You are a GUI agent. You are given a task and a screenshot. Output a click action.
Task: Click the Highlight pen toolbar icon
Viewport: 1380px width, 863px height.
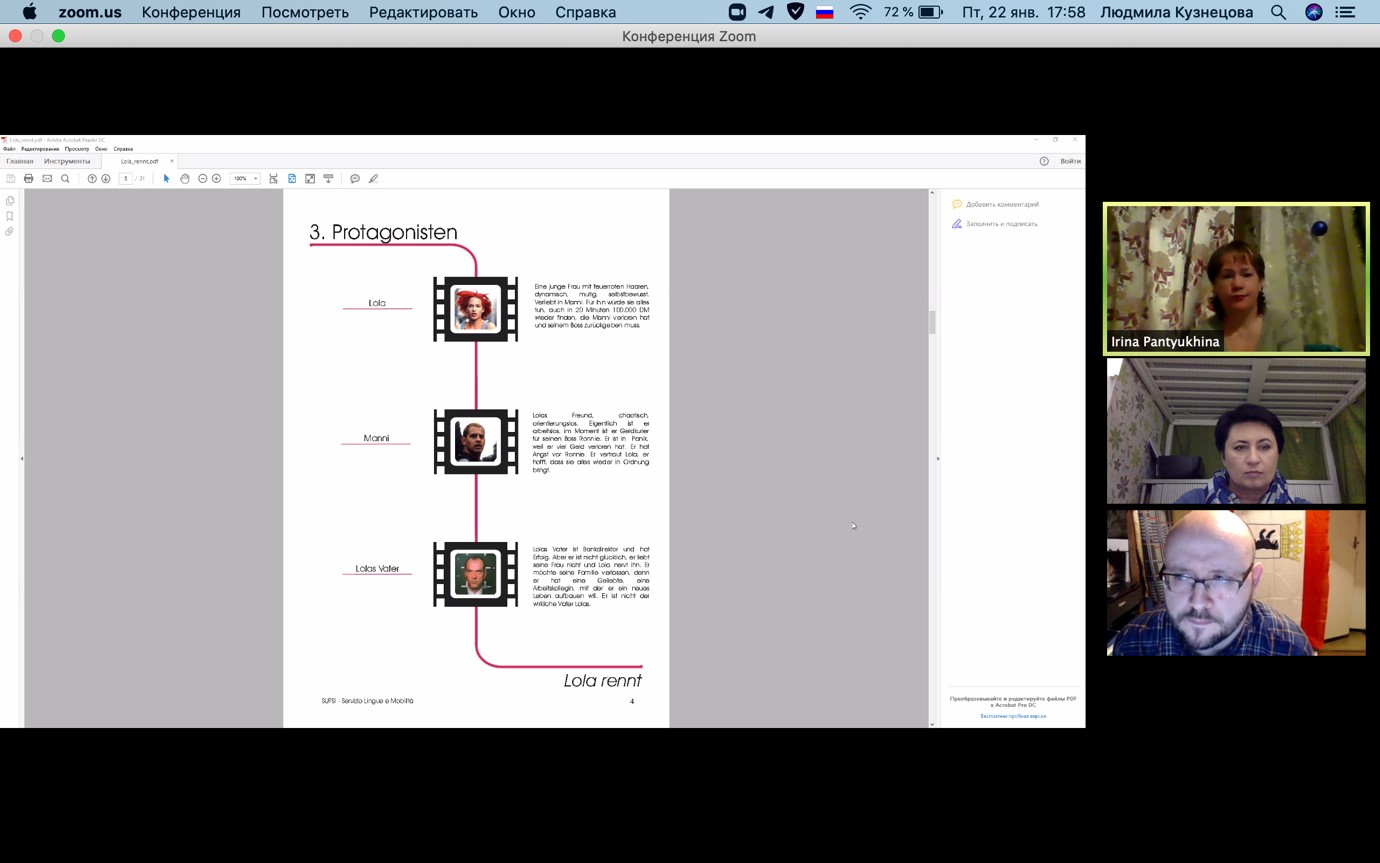pos(373,179)
